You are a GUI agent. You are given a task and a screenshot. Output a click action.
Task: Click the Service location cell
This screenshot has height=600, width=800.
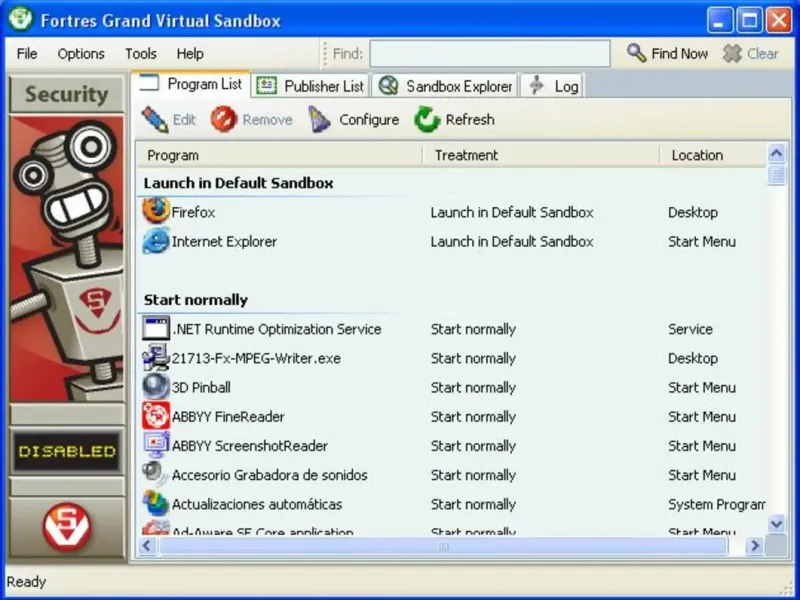(x=690, y=329)
